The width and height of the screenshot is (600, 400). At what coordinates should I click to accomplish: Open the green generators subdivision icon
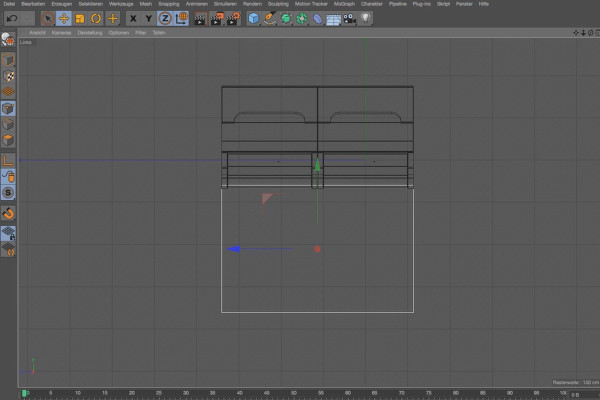tap(286, 18)
